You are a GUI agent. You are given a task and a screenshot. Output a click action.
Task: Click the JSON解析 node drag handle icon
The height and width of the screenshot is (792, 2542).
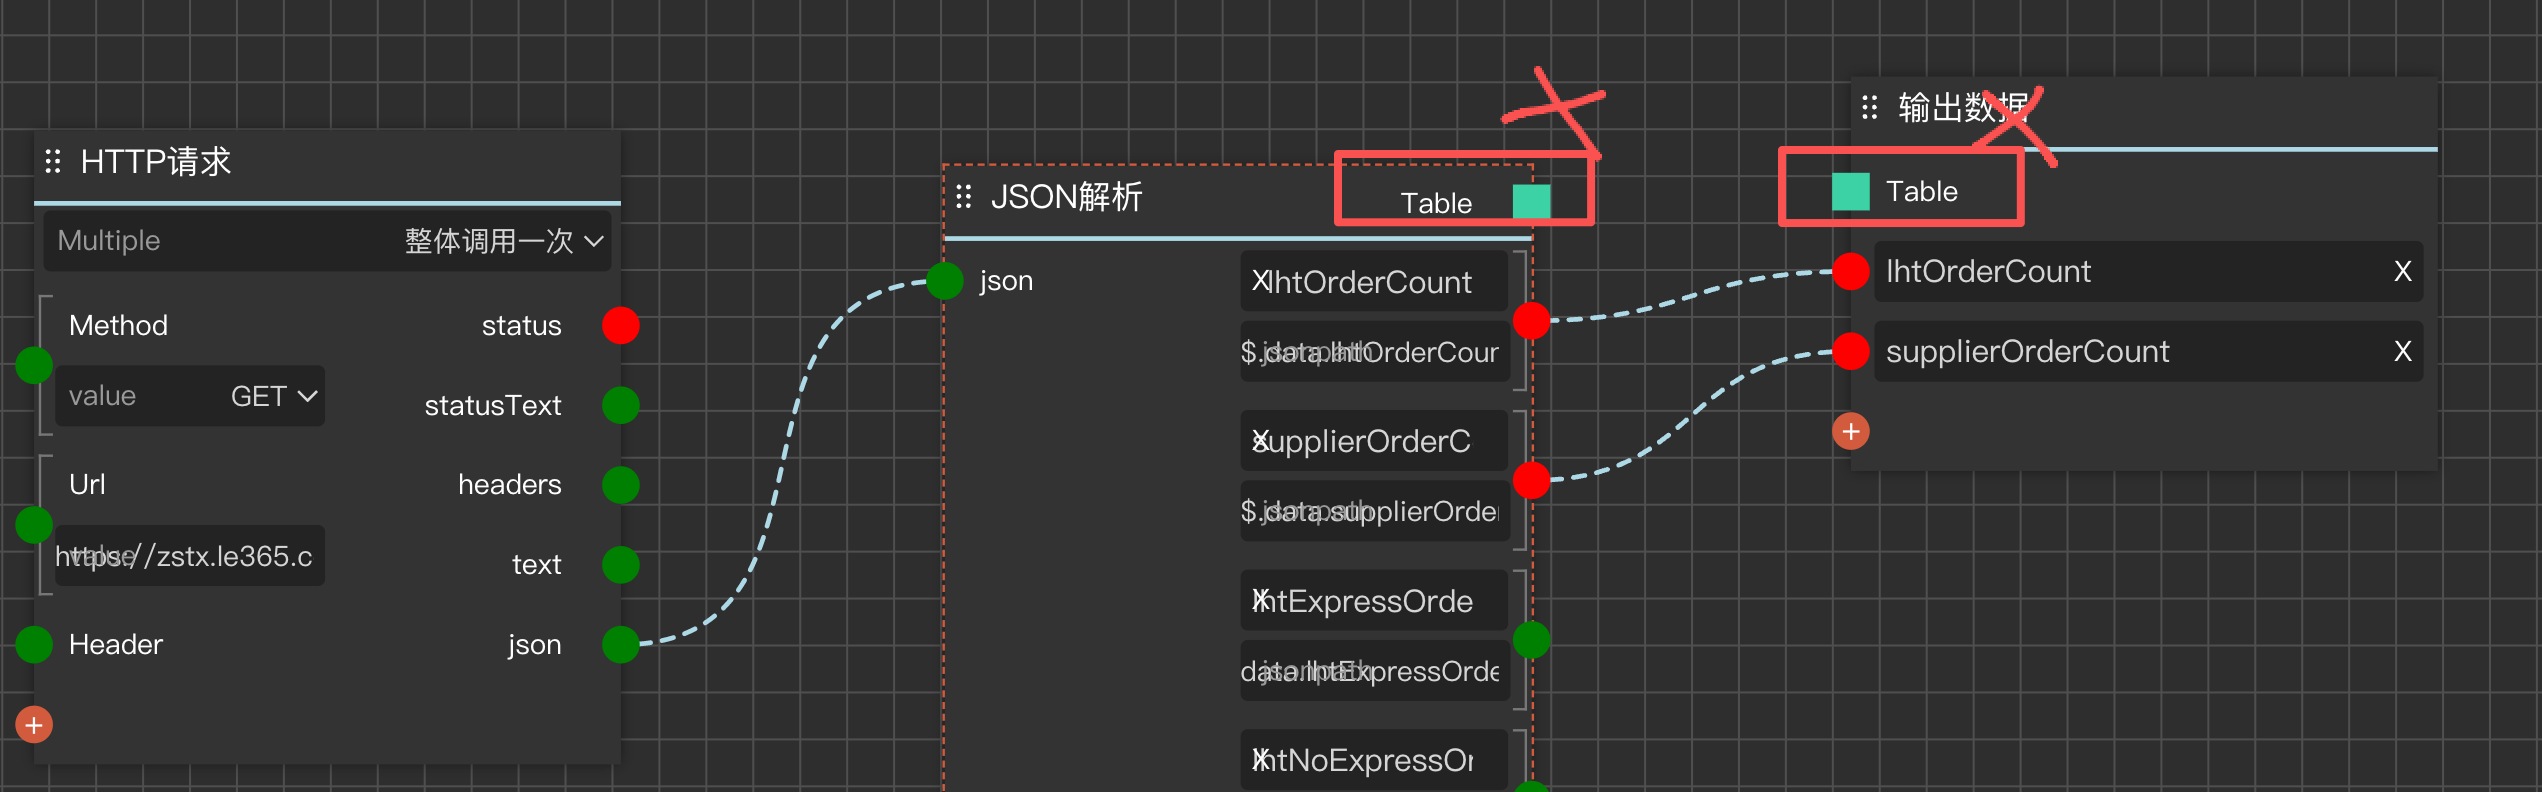coord(963,197)
